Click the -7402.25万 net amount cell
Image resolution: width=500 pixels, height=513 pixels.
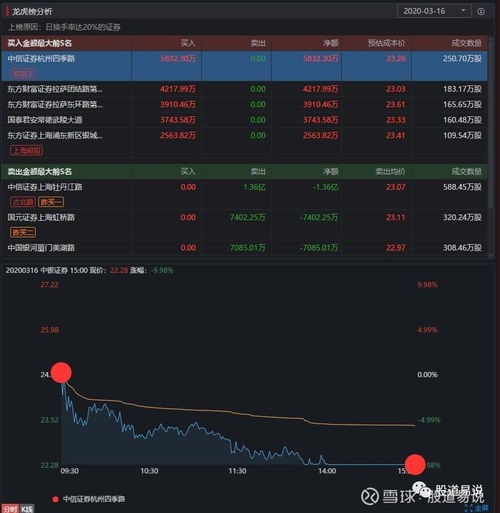pyautogui.click(x=319, y=217)
